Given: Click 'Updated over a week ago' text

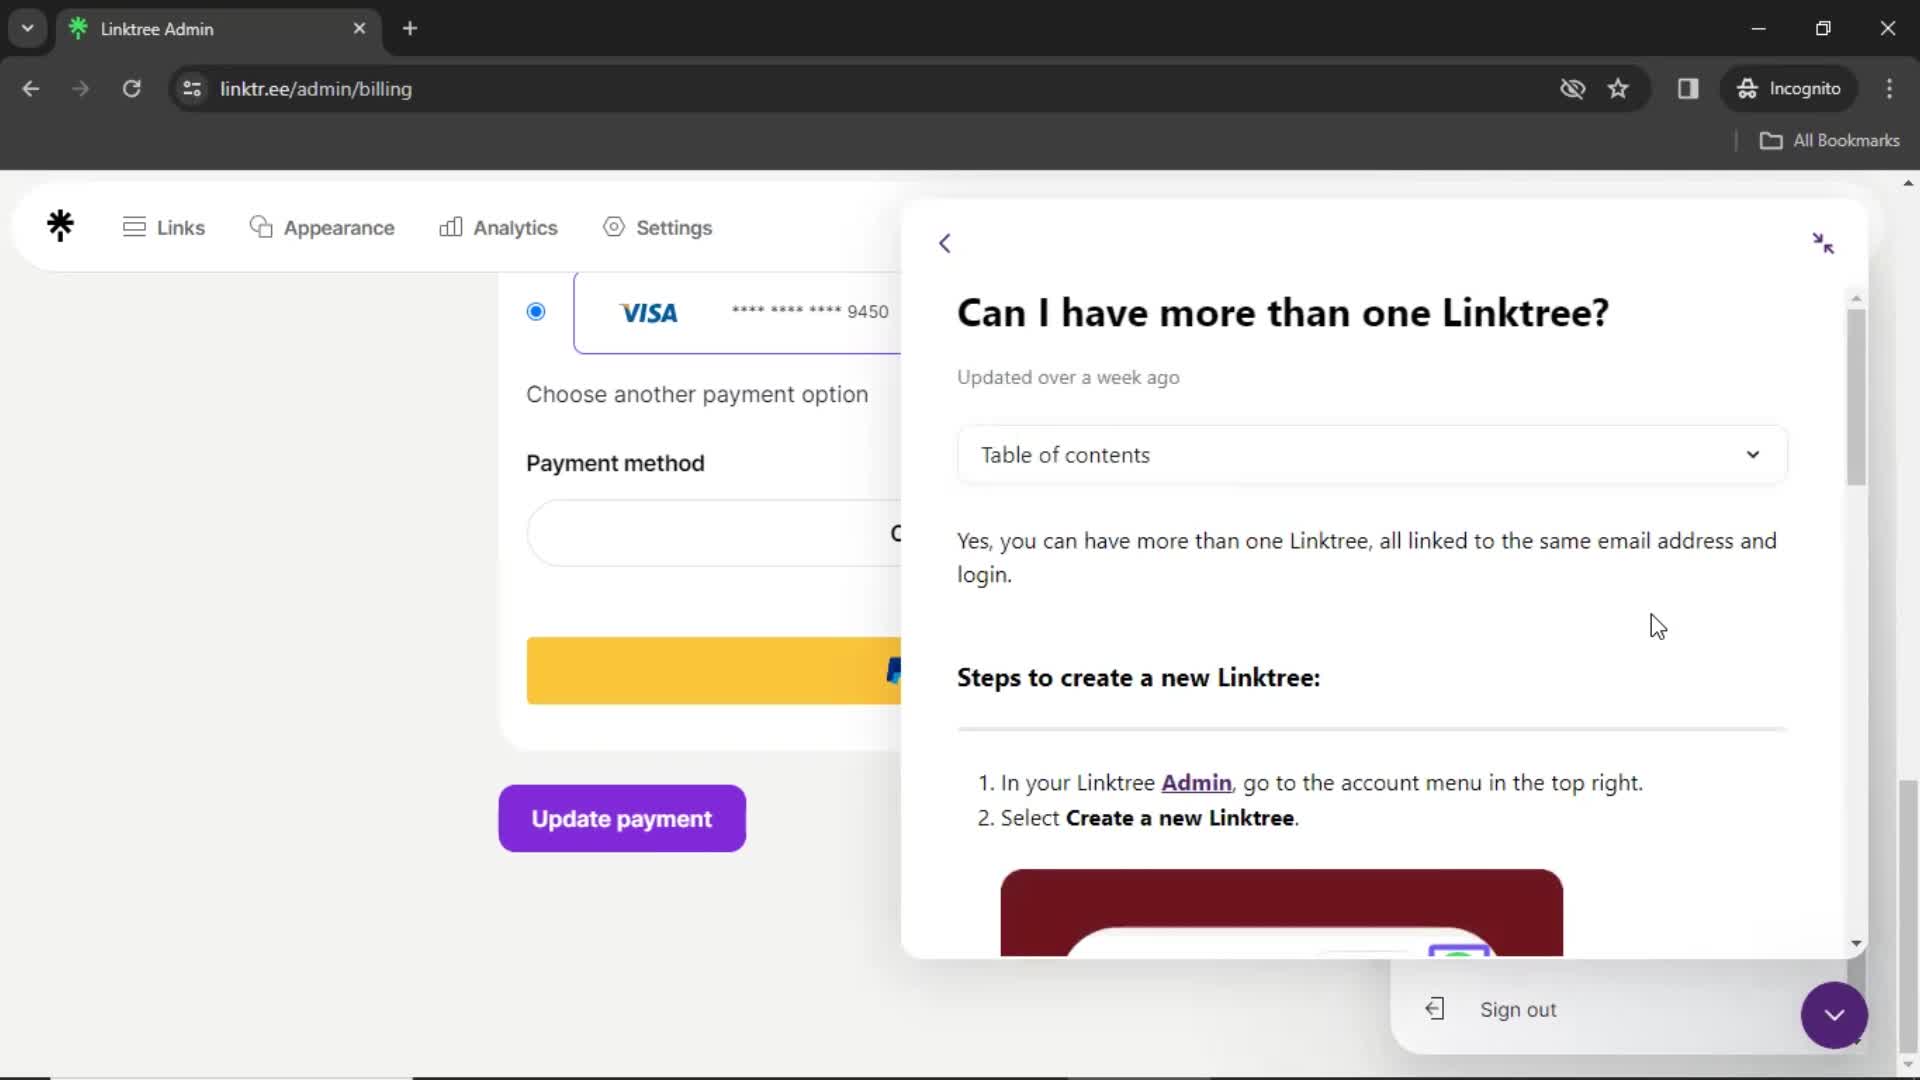Looking at the screenshot, I should (1068, 378).
